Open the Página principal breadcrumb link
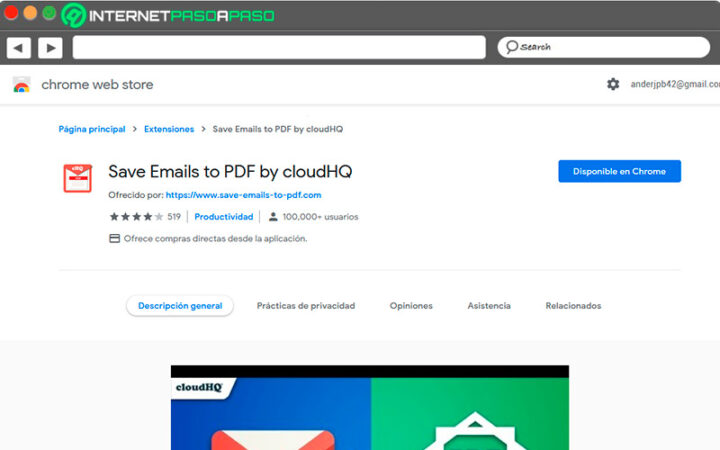720x450 pixels. [92, 129]
